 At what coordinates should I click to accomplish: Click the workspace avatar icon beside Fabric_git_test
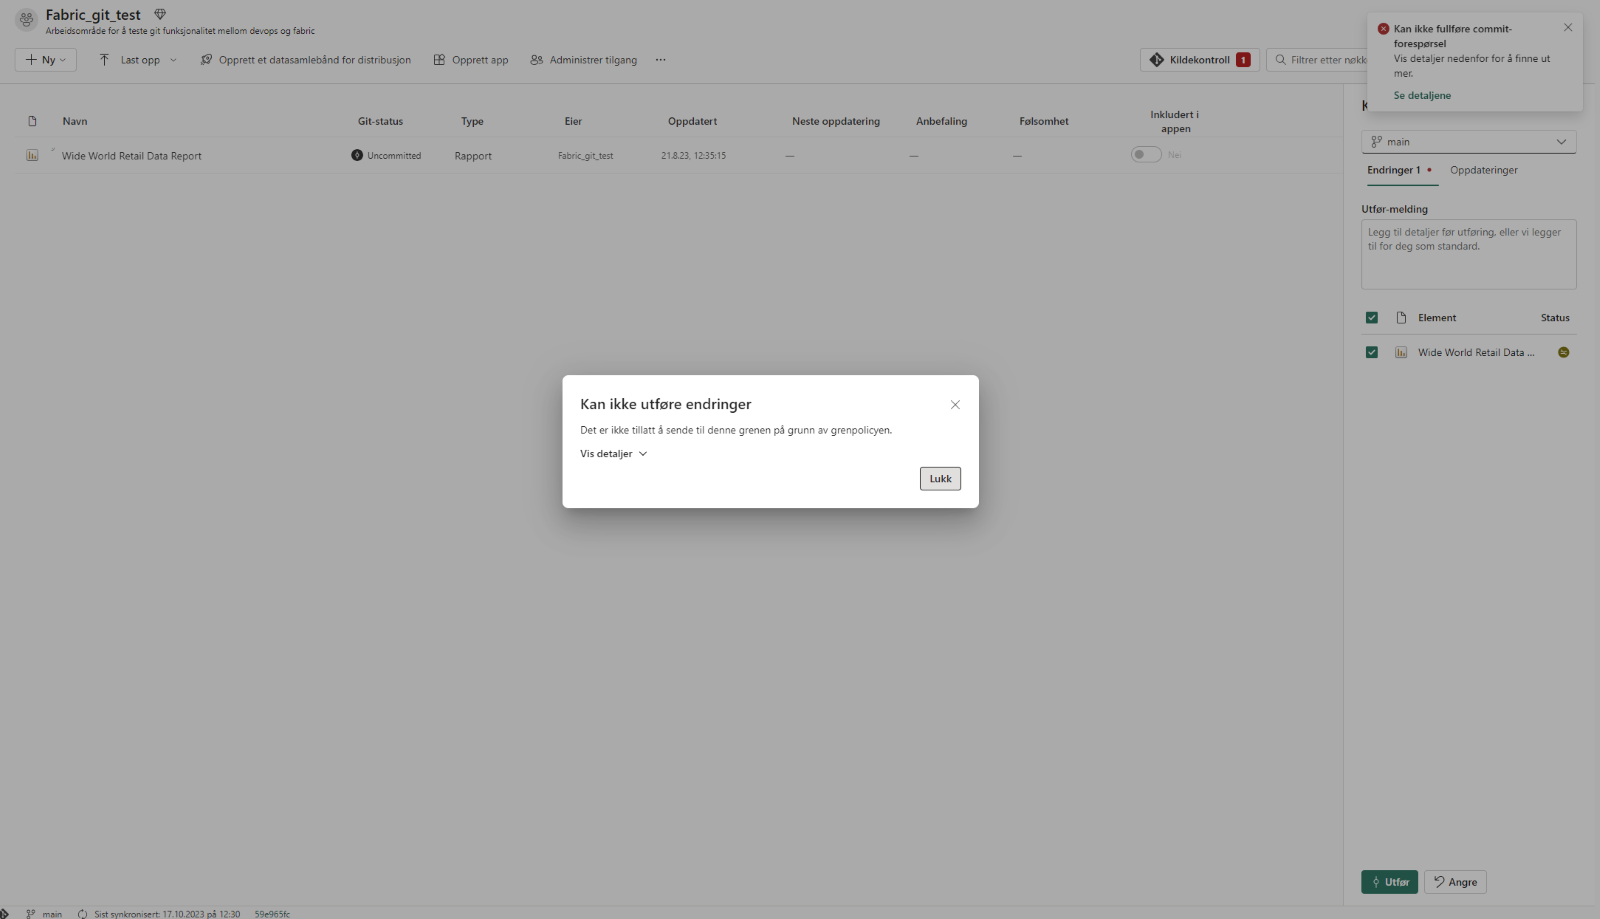(27, 19)
